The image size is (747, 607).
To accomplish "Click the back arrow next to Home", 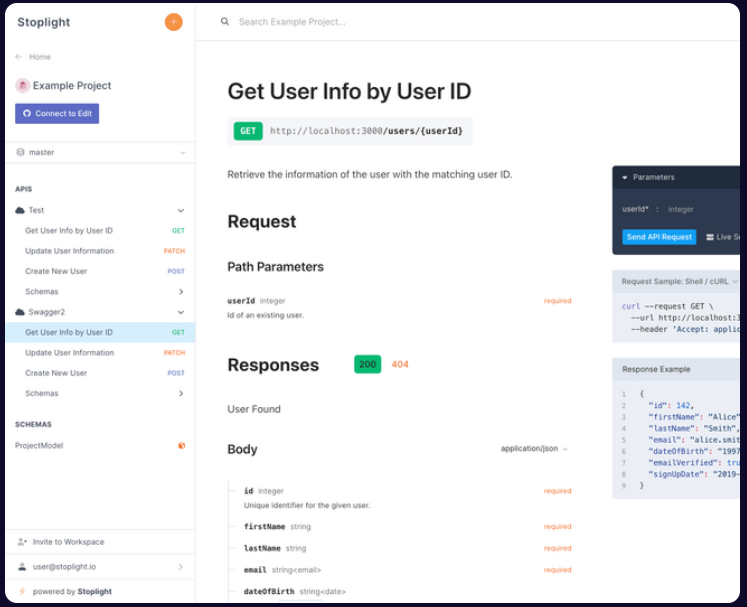I will [19, 57].
